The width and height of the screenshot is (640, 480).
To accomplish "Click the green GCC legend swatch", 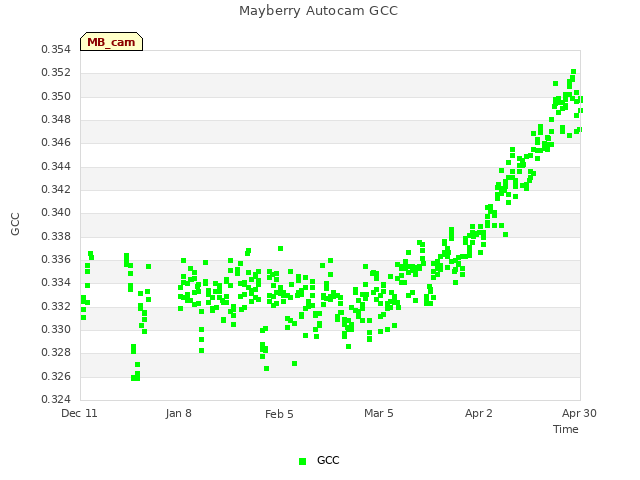I will click(x=302, y=461).
